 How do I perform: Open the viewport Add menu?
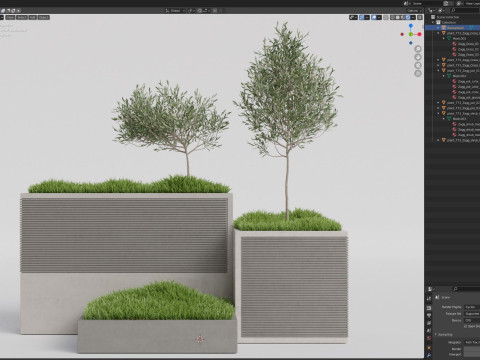33,17
